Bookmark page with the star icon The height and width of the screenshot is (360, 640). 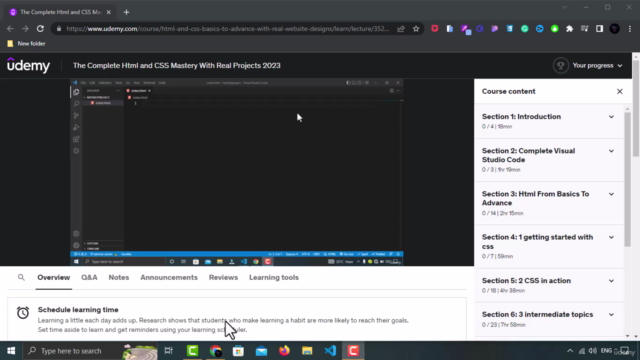pyautogui.click(x=416, y=29)
